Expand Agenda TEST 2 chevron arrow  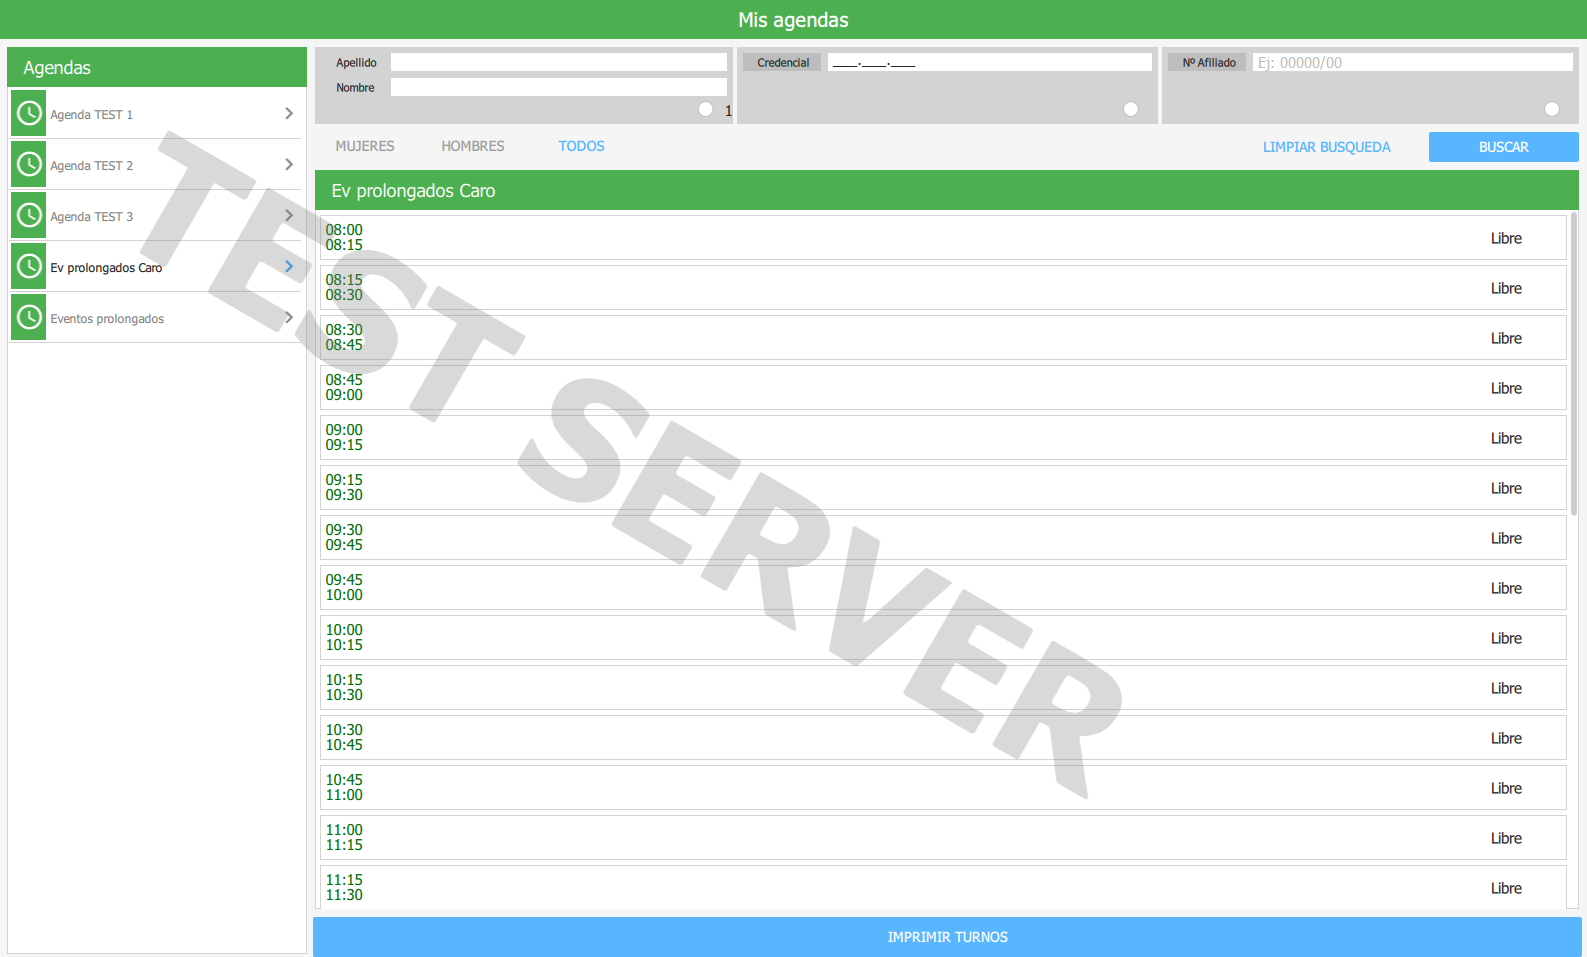(x=289, y=164)
